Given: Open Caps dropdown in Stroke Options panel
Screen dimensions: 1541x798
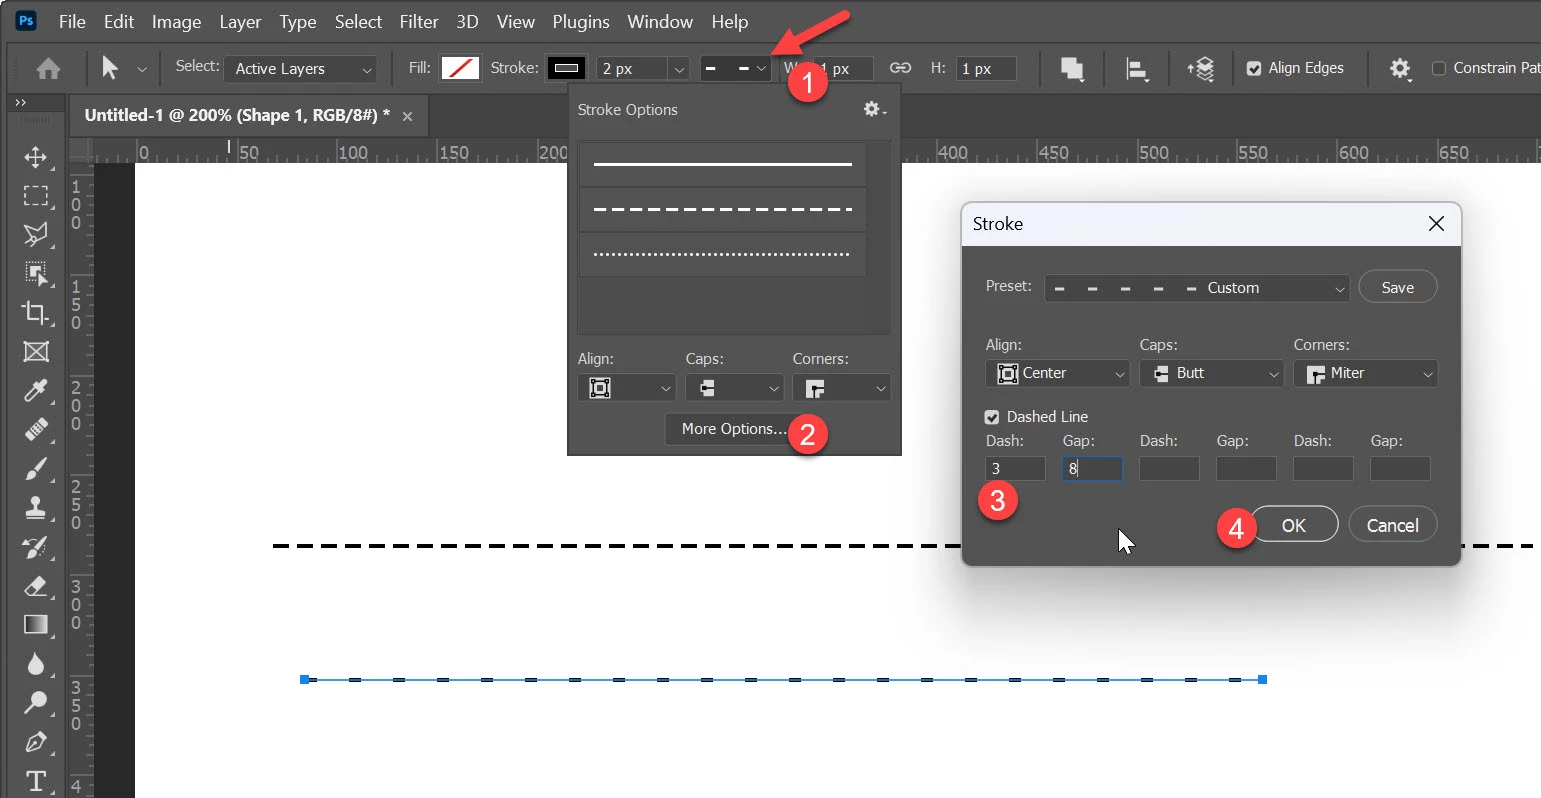Looking at the screenshot, I should (734, 388).
